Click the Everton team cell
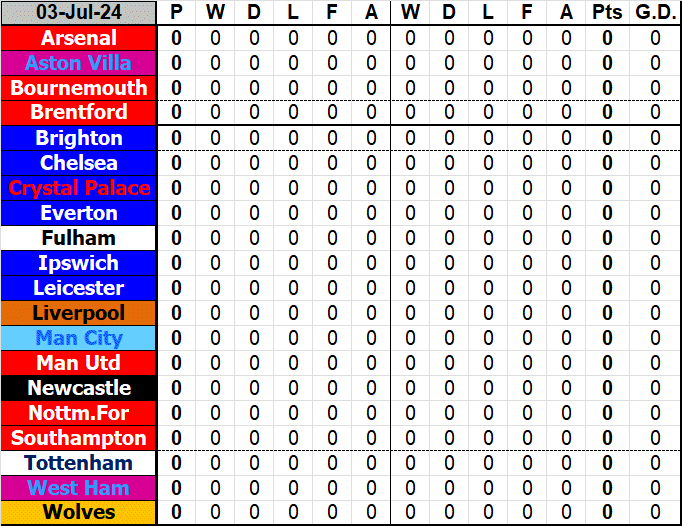Image resolution: width=682 pixels, height=526 pixels. click(79, 213)
